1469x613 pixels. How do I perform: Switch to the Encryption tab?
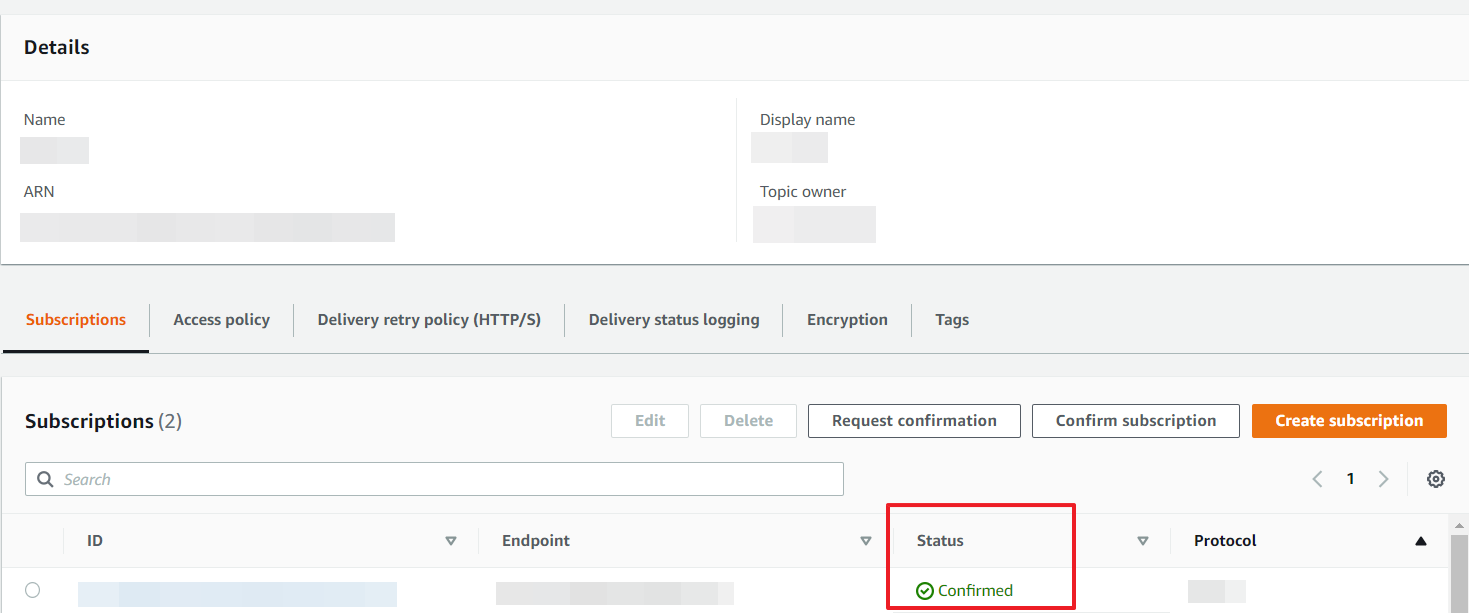coord(847,320)
